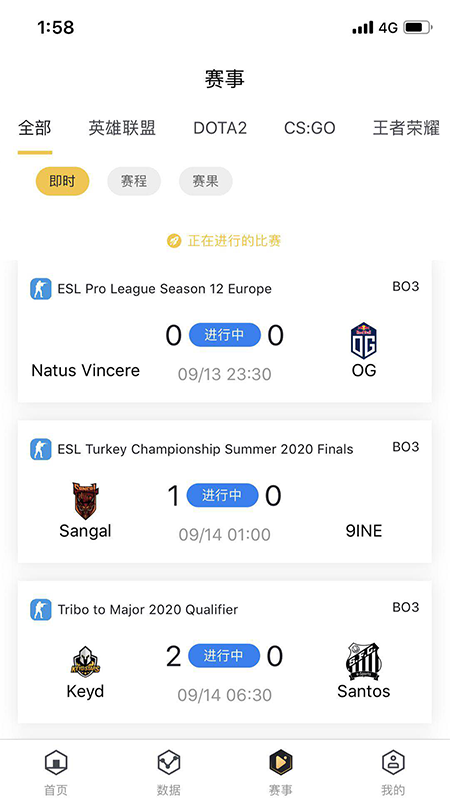Click CS:GO icon beside ESL Pro League
Image resolution: width=450 pixels, height=800 pixels.
[x=40, y=289]
